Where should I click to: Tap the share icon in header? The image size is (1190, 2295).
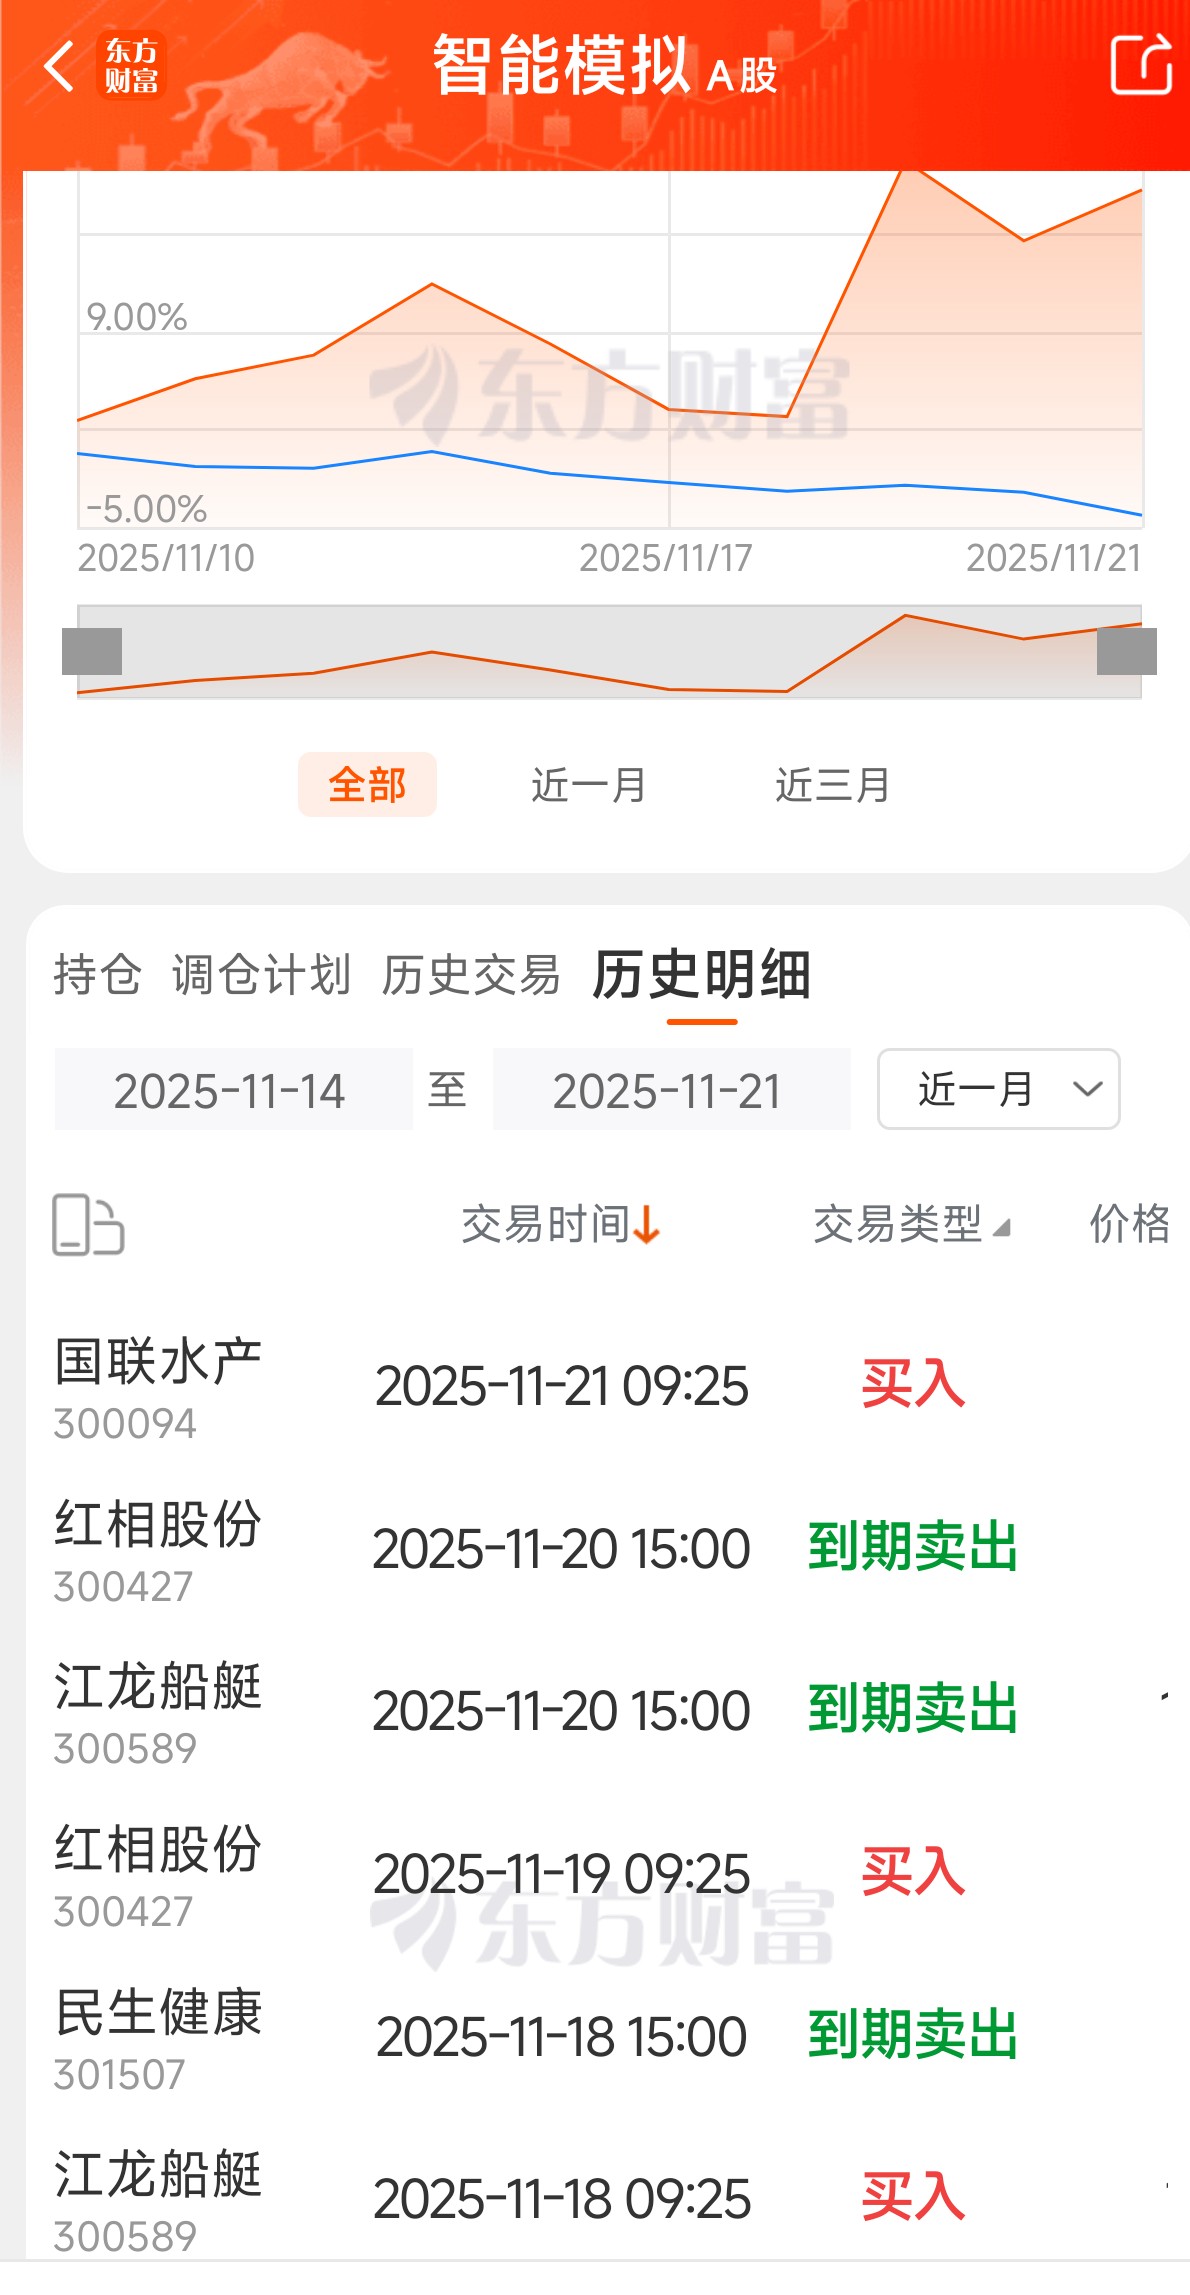1141,64
